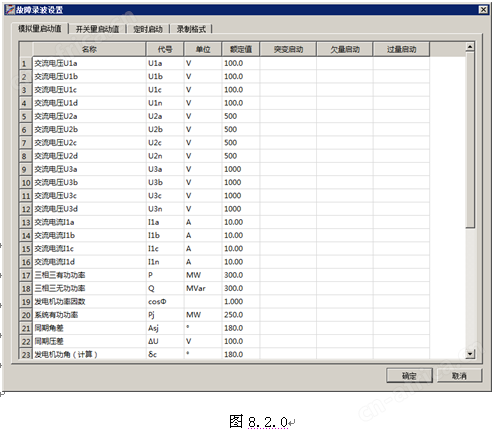The height and width of the screenshot is (432, 496).
Task: Click the 名称 column header
Action: click(x=89, y=49)
